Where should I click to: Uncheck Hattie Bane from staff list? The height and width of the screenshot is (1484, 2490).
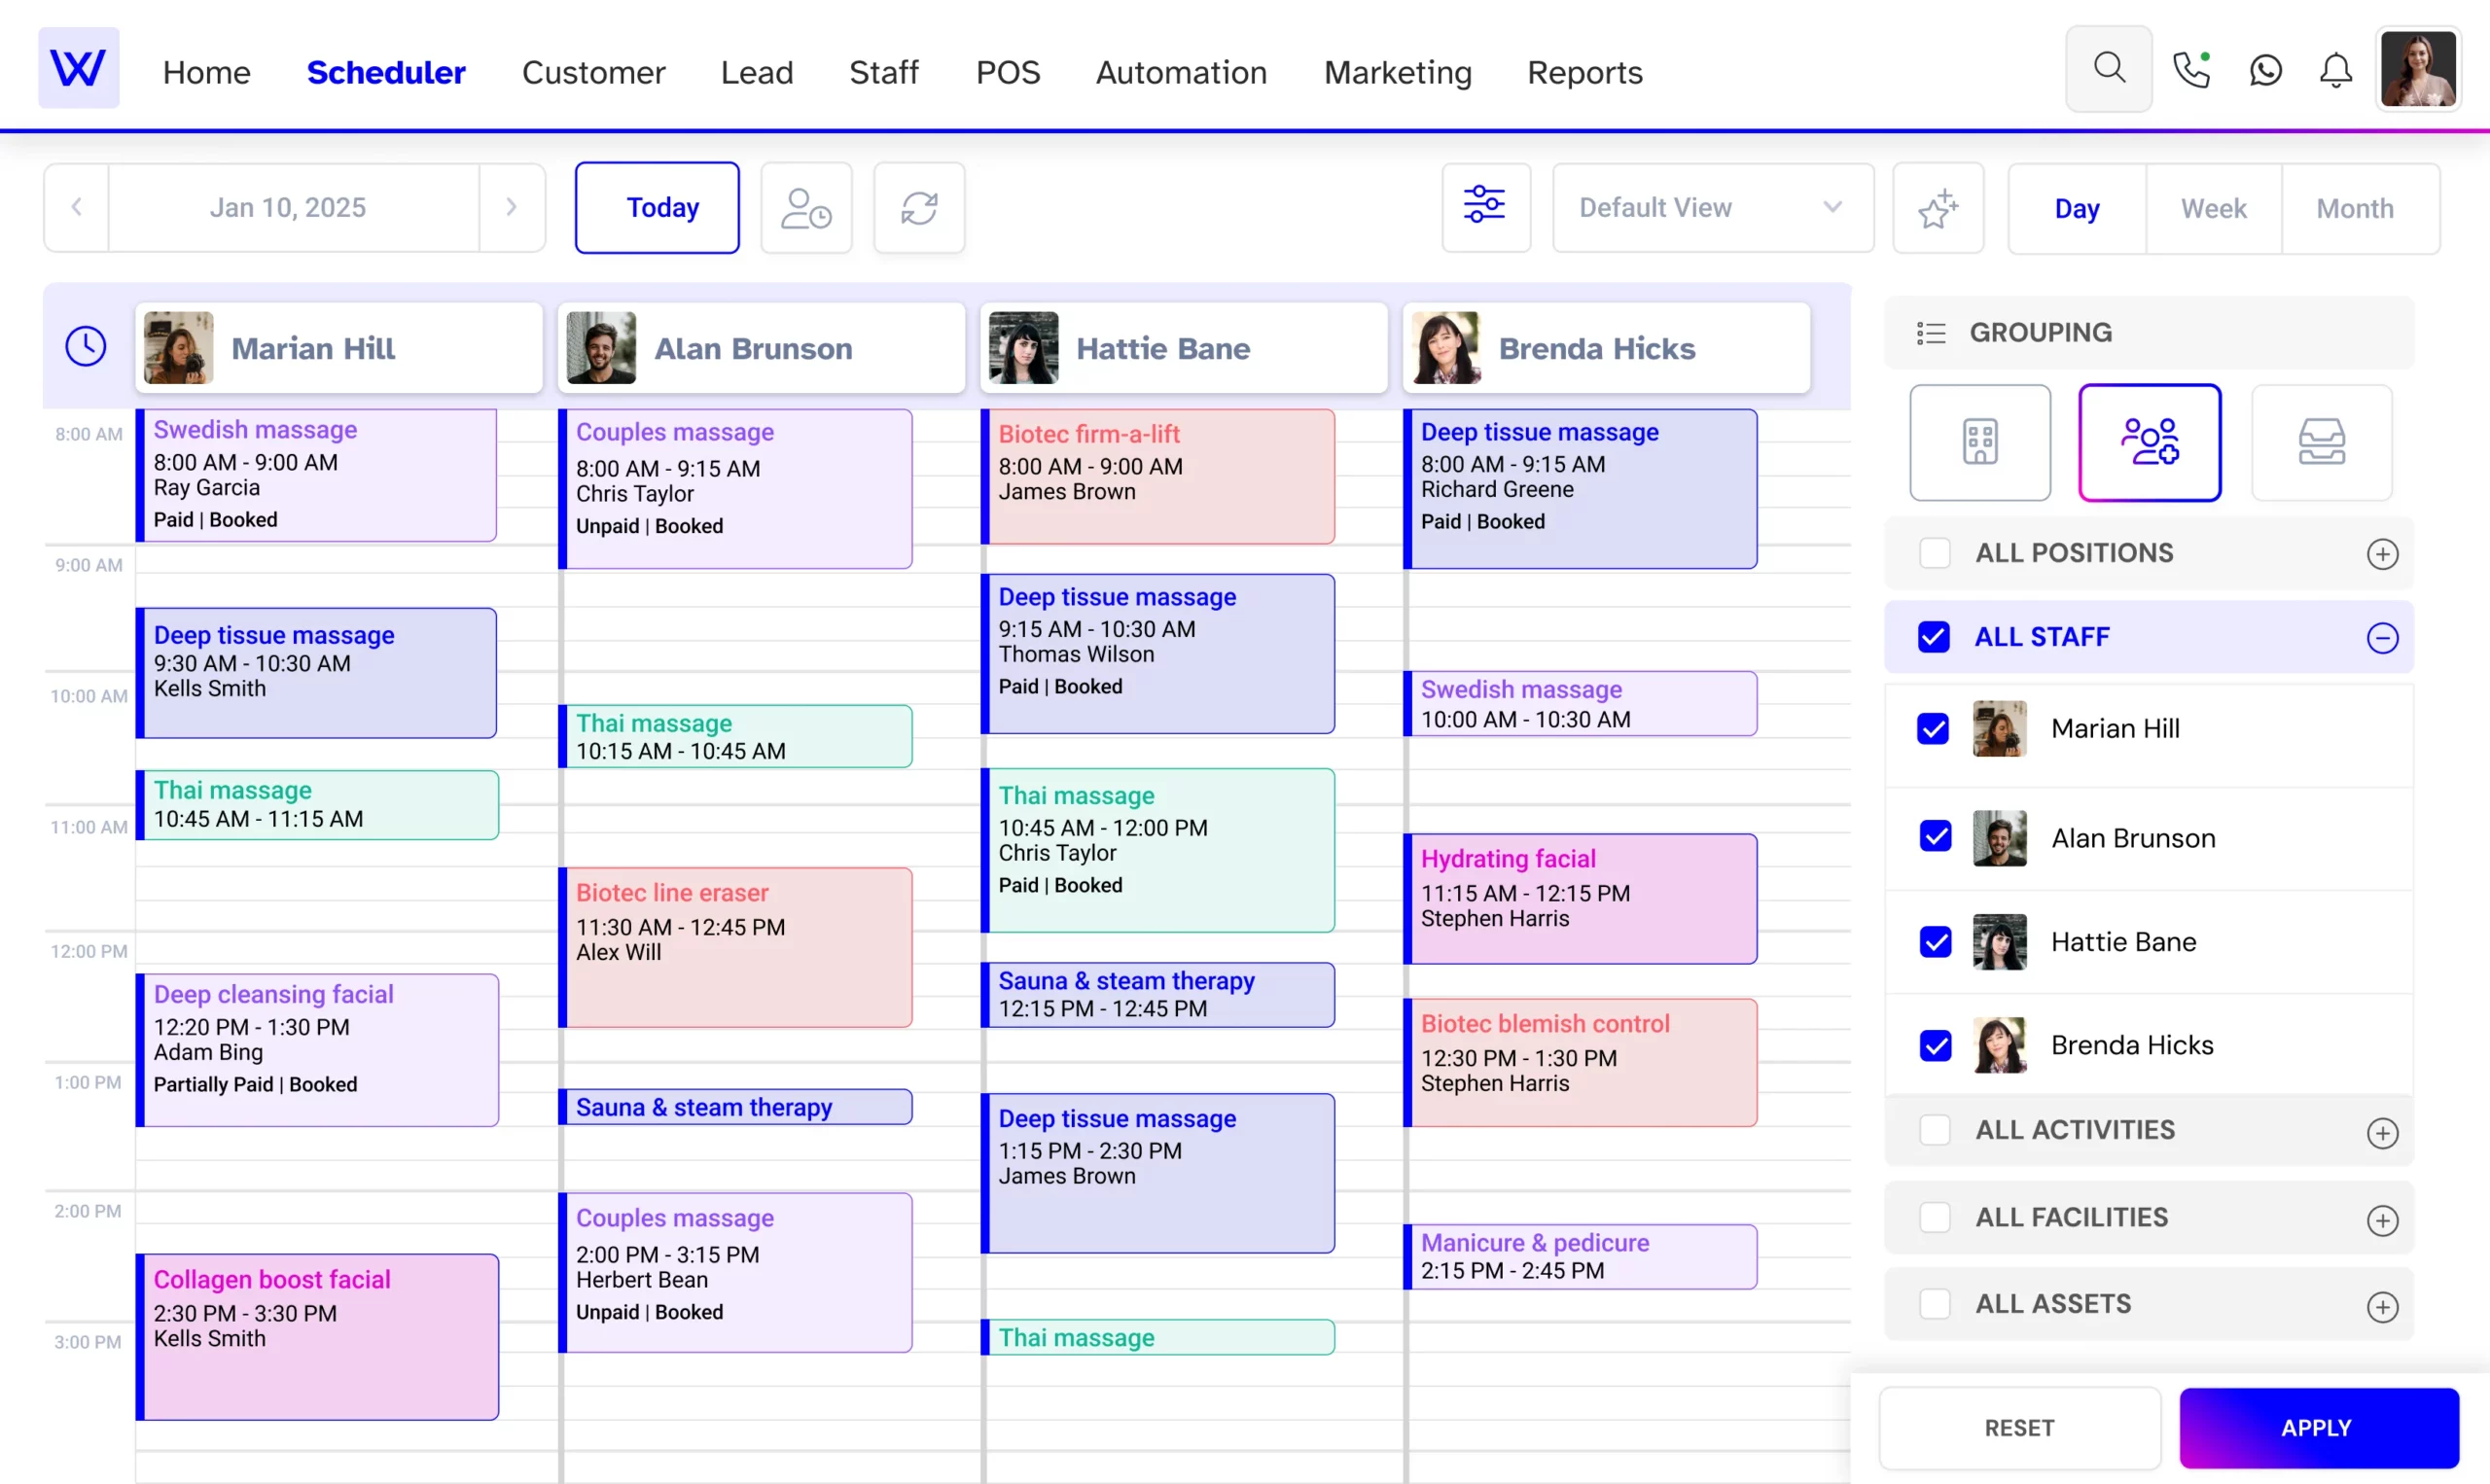(1938, 939)
